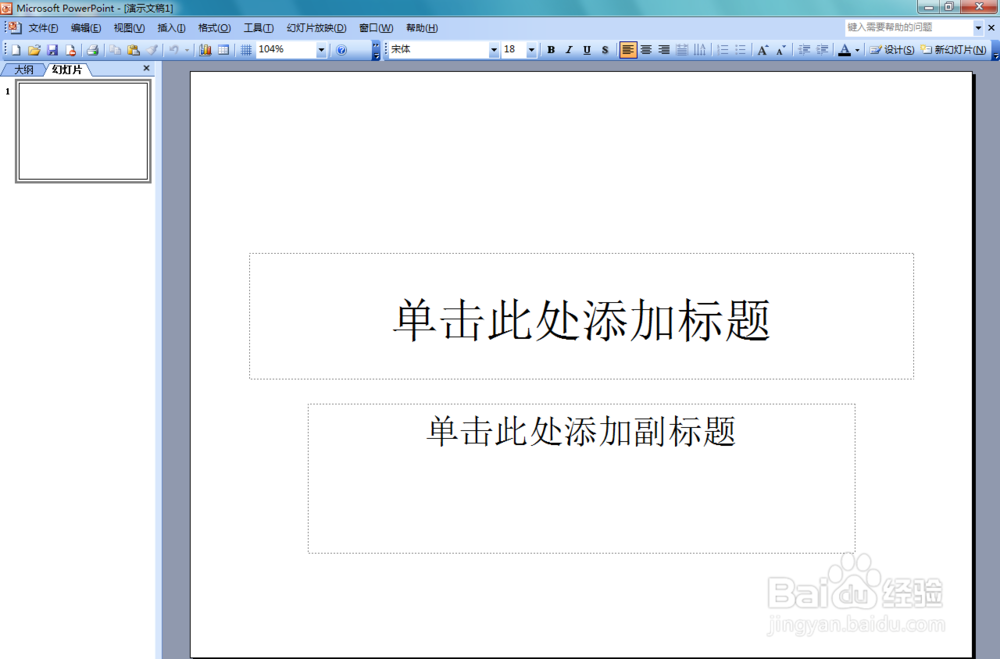This screenshot has width=1000, height=659.
Task: Open the font size dropdown
Action: click(x=531, y=50)
